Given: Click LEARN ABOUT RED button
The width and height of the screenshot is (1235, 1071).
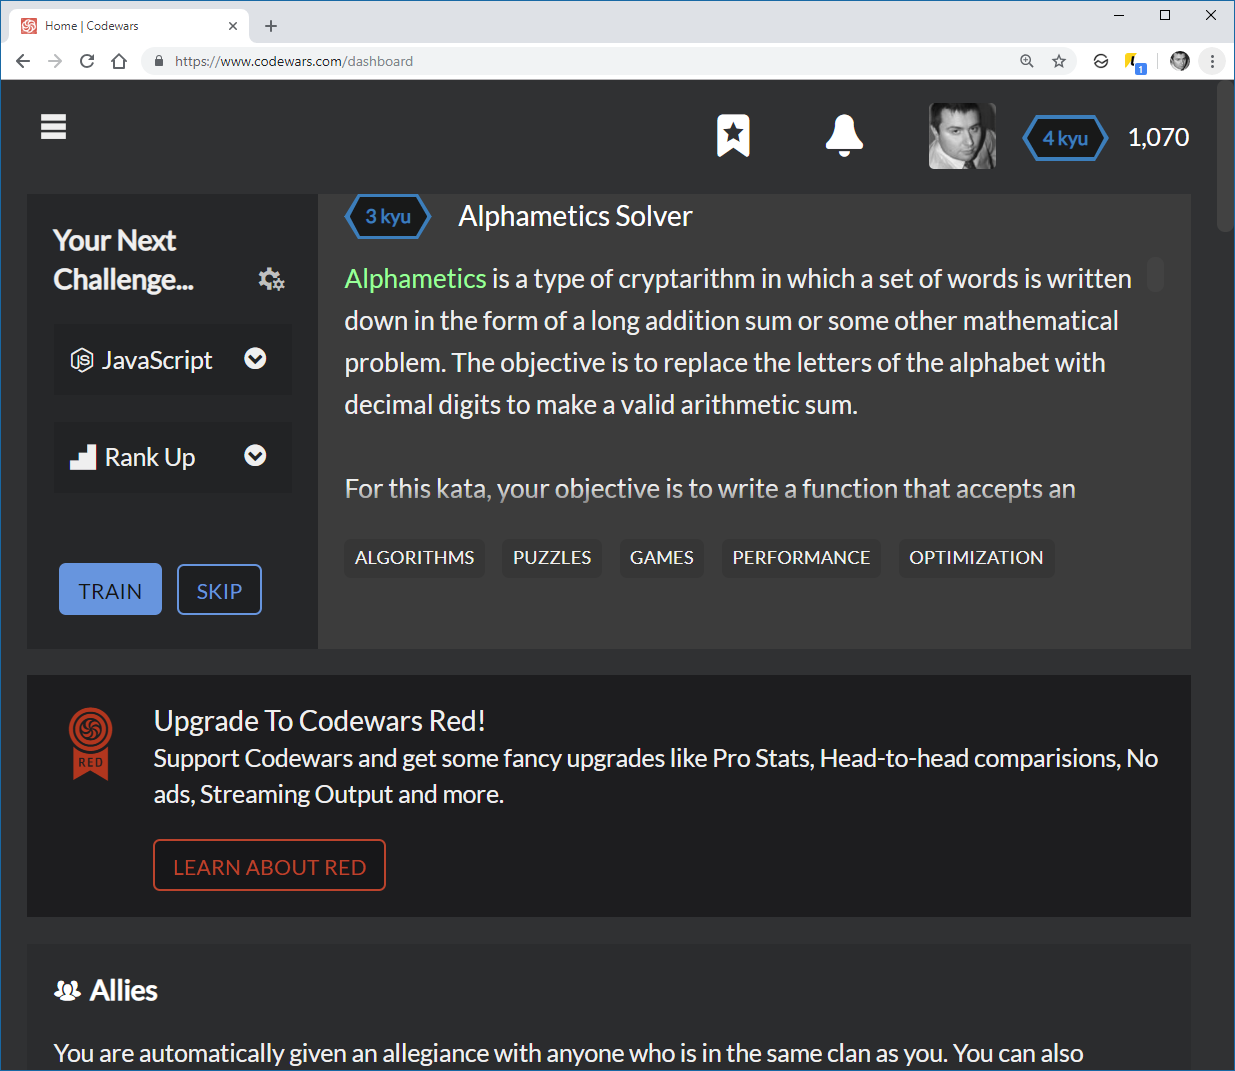Looking at the screenshot, I should [x=269, y=866].
